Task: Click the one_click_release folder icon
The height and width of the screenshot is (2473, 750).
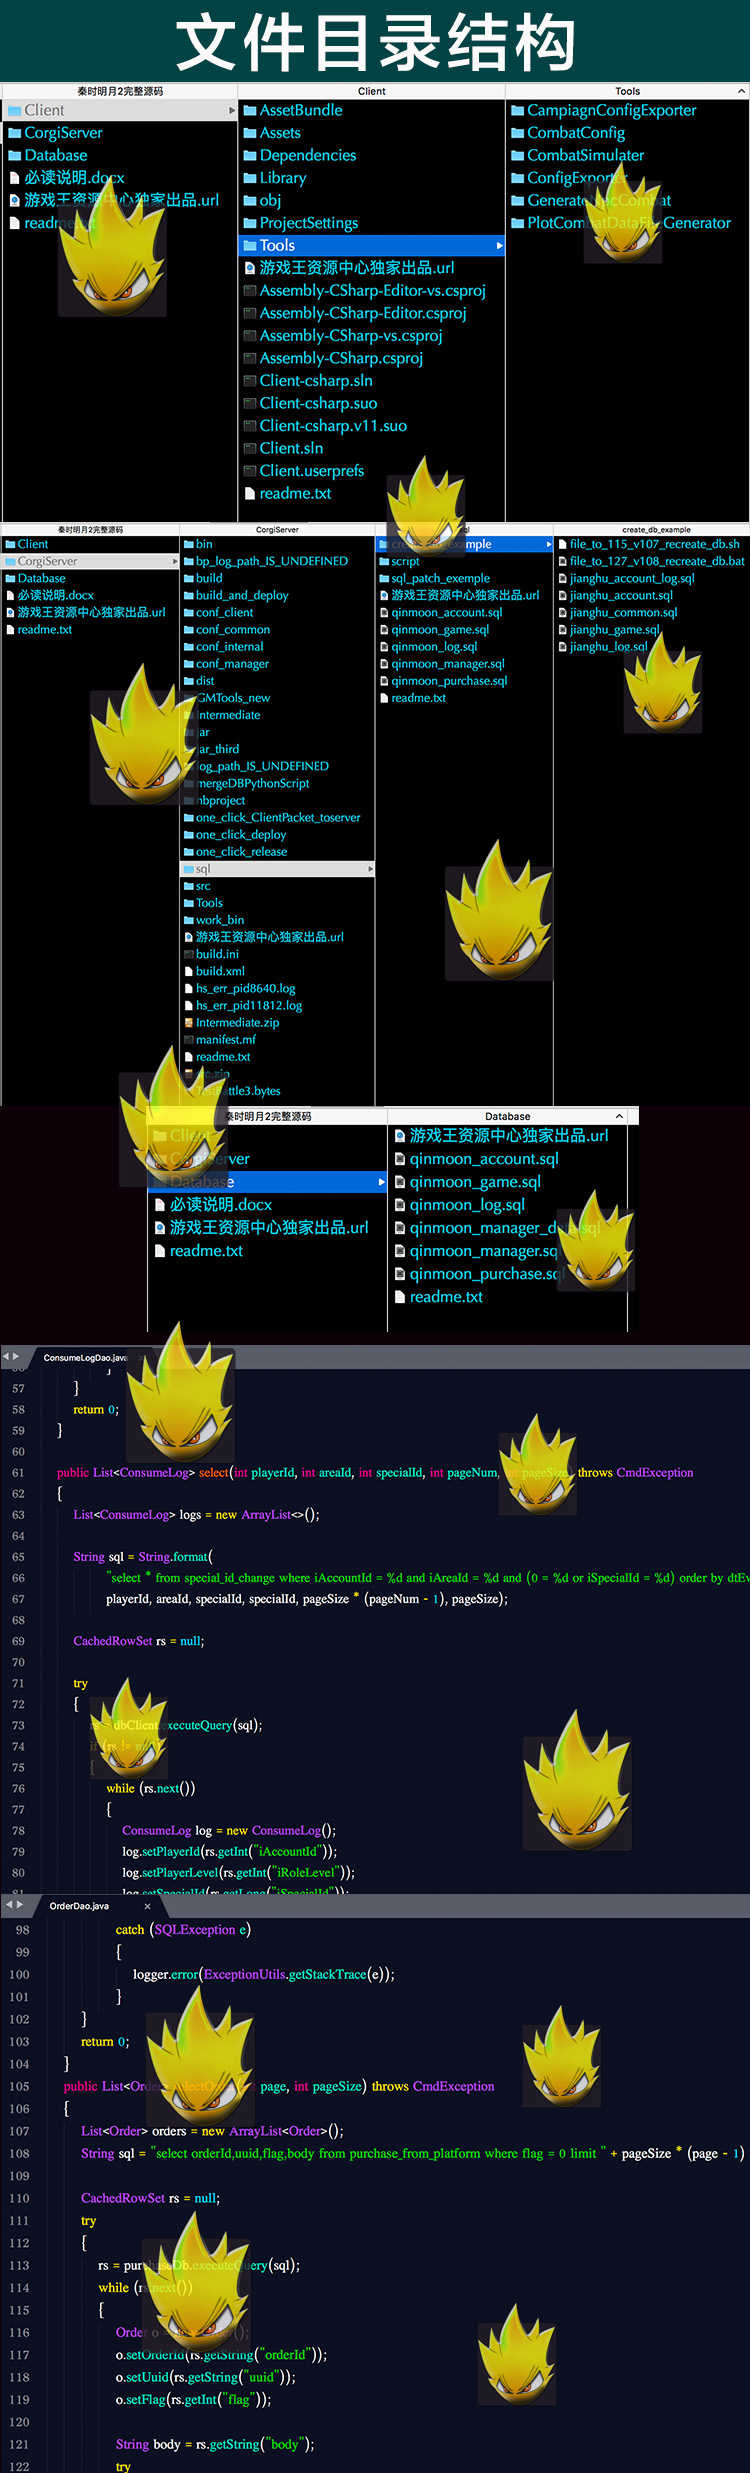Action: [188, 852]
